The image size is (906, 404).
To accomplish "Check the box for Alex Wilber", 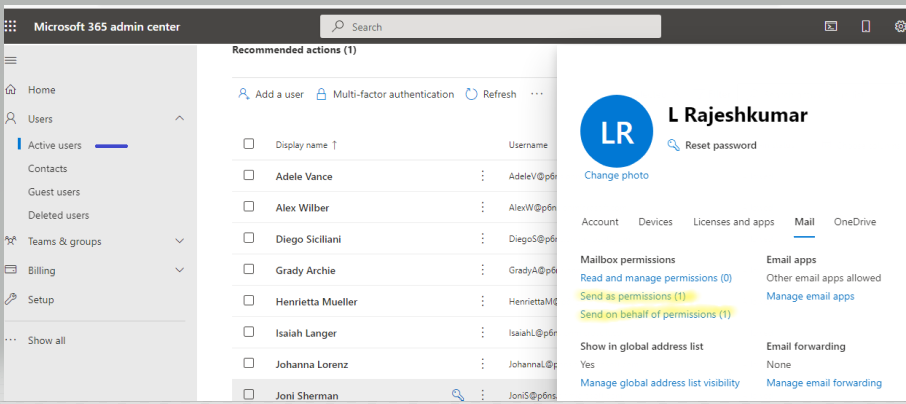I will click(x=248, y=206).
